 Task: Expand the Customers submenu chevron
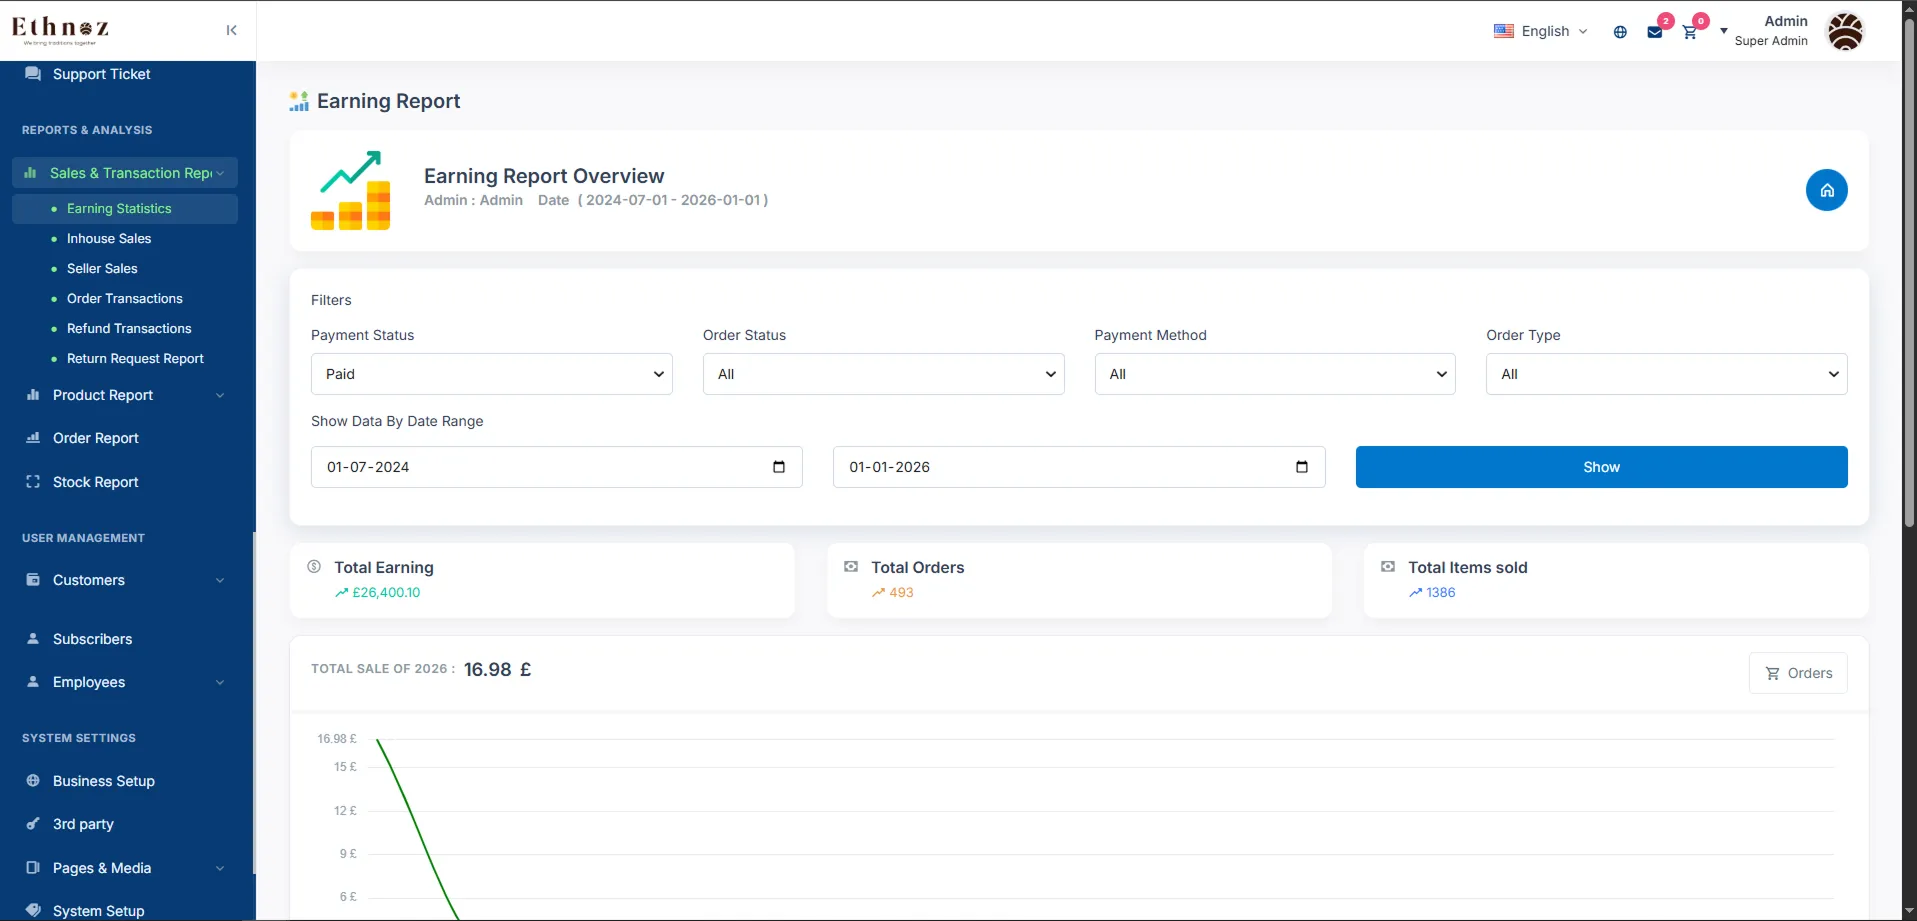point(220,580)
